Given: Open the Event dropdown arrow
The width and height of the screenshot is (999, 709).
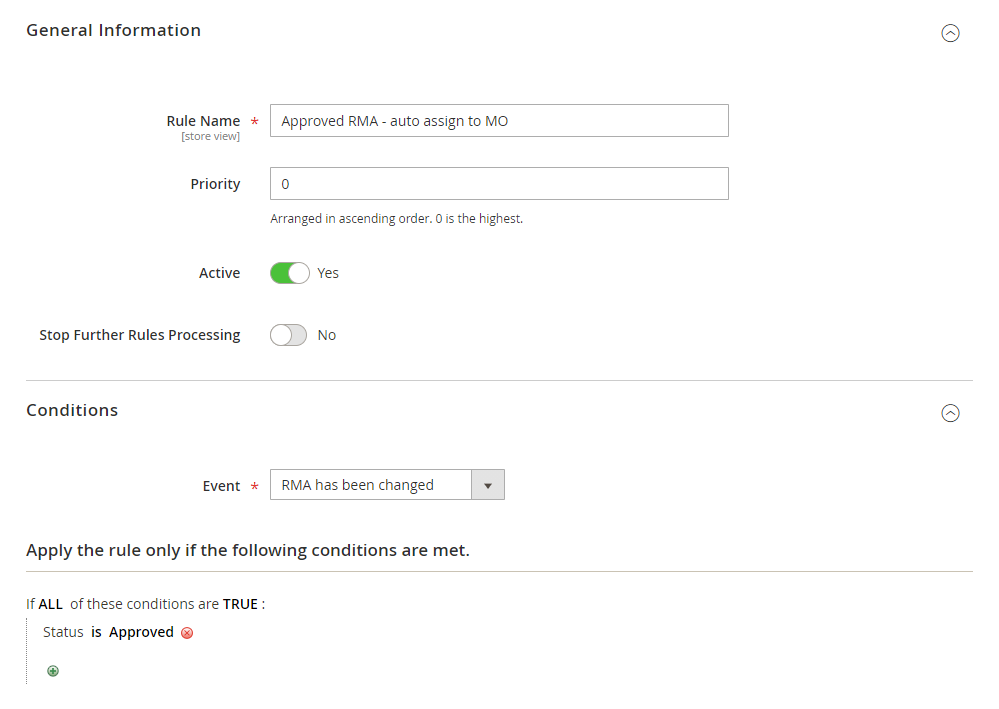Looking at the screenshot, I should tap(488, 485).
